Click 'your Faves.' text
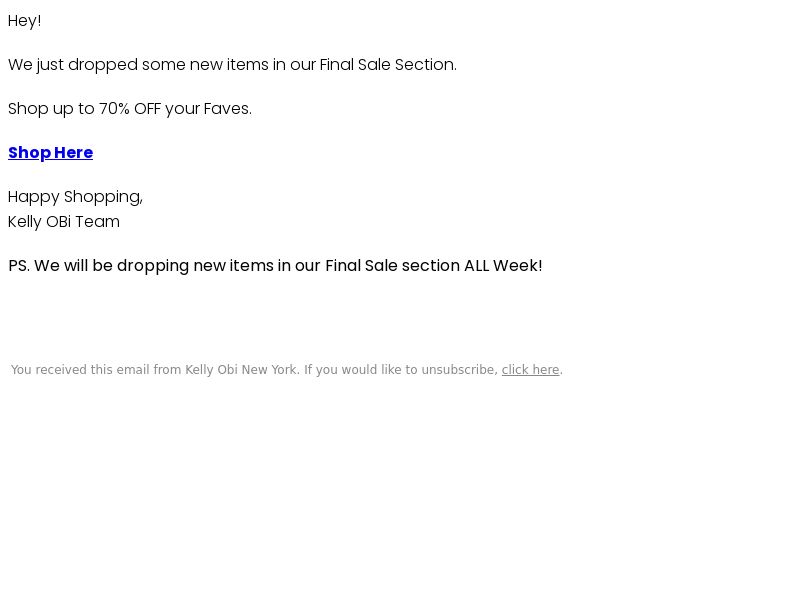The width and height of the screenshot is (800, 600). click(x=208, y=109)
